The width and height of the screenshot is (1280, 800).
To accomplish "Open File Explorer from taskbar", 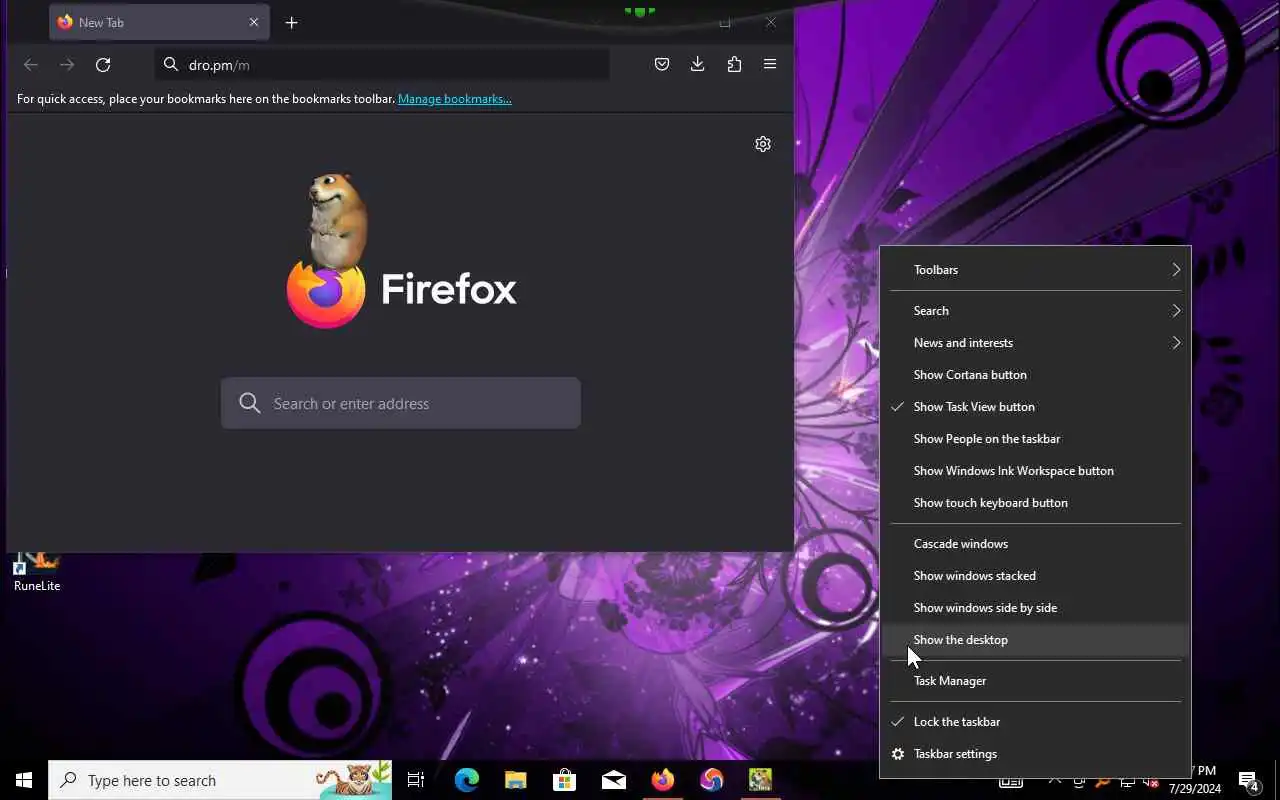I will [x=515, y=780].
